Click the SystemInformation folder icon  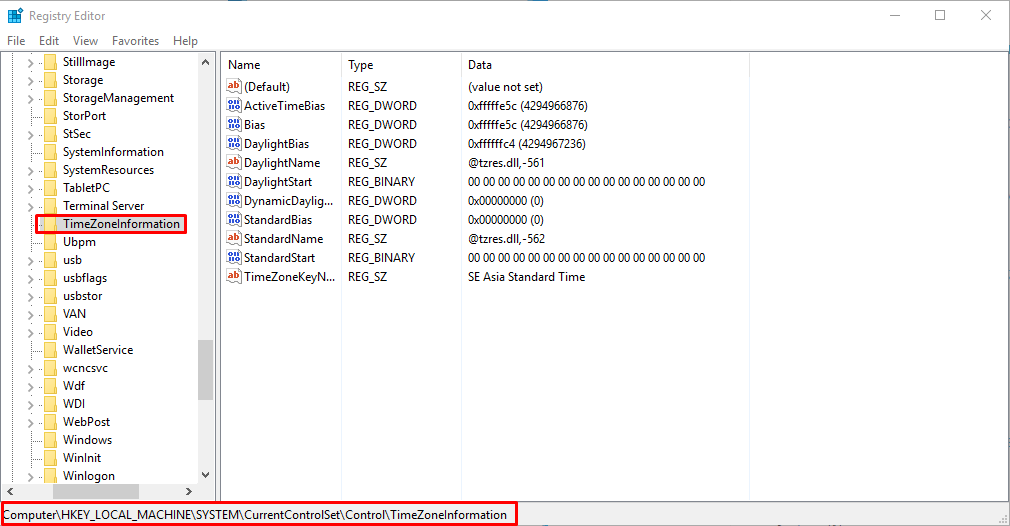[50, 152]
